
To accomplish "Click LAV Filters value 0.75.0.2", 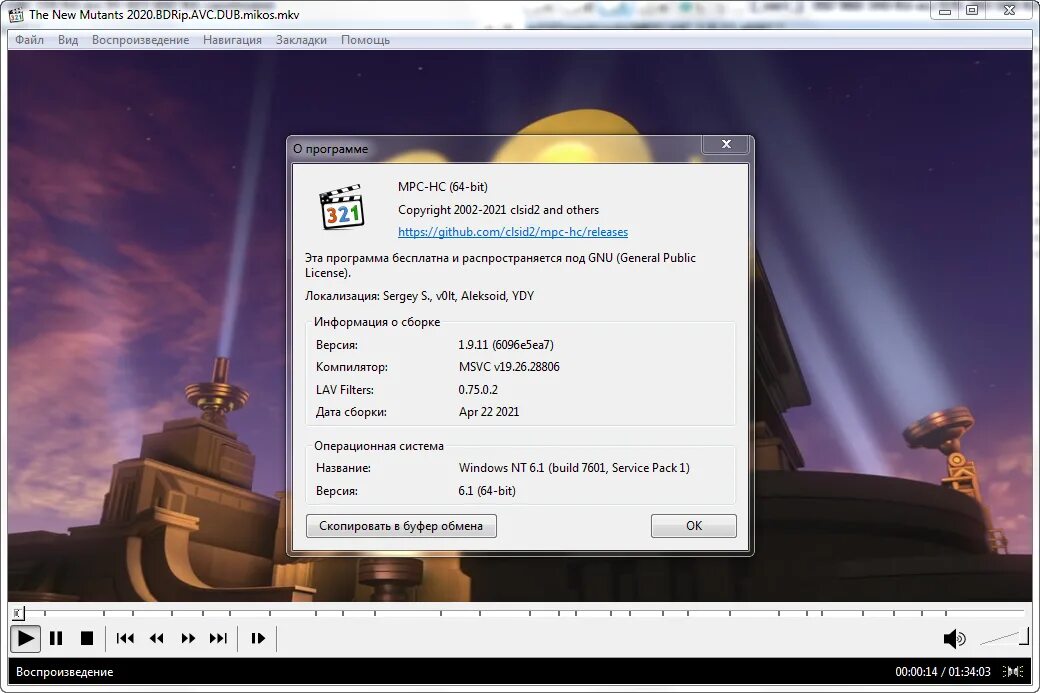I will coord(478,390).
